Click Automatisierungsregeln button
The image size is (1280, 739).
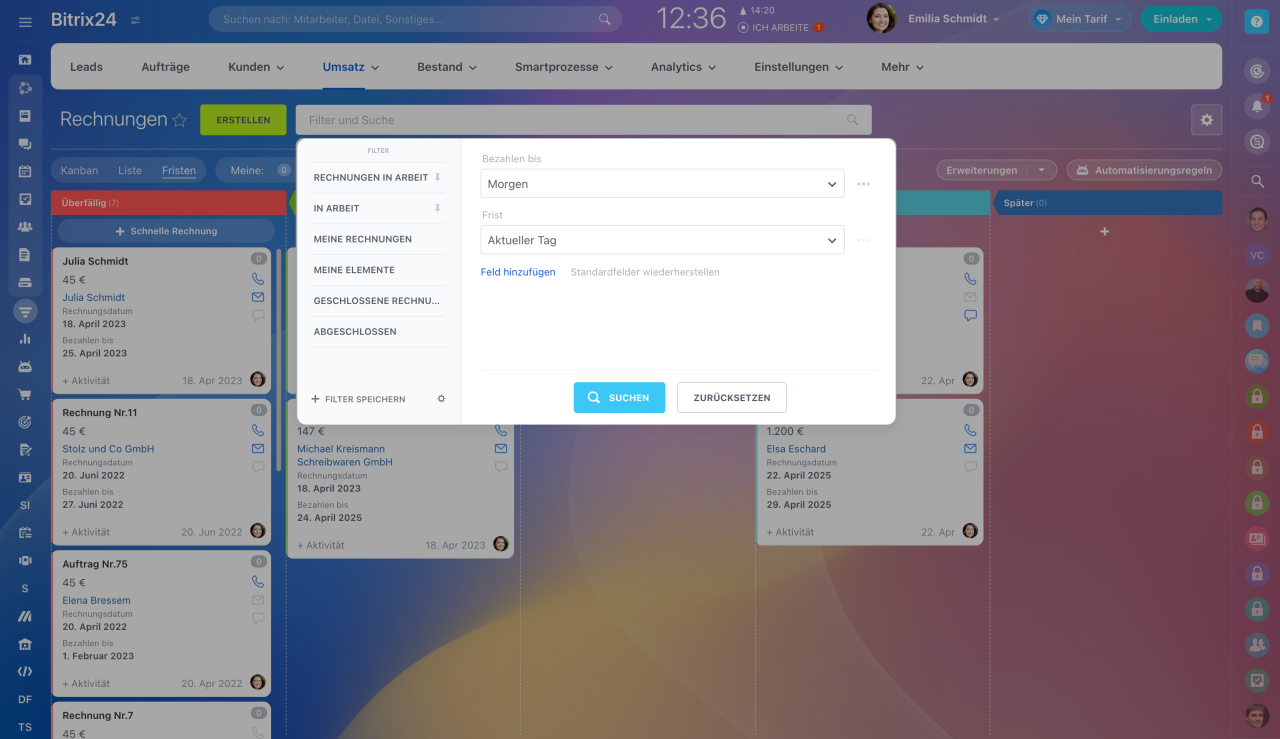[x=1145, y=170]
